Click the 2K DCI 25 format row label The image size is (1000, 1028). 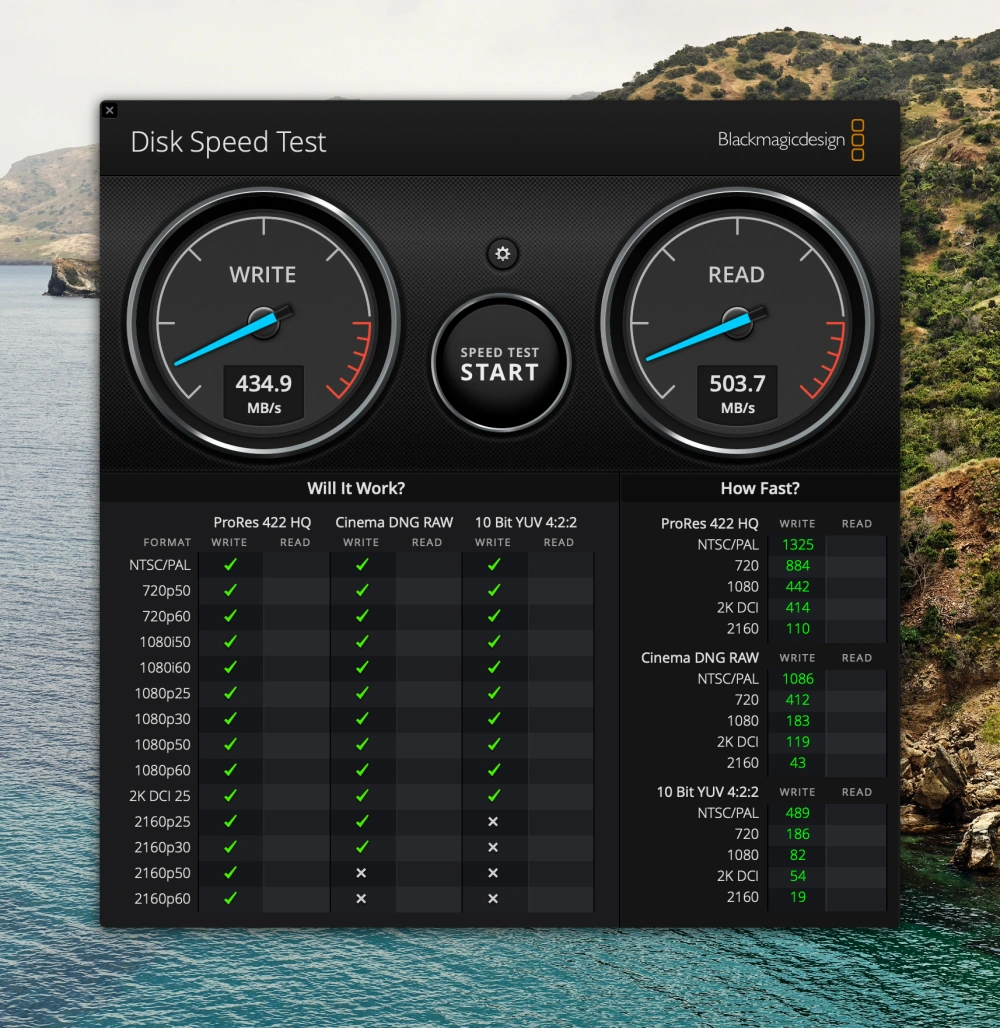click(159, 796)
